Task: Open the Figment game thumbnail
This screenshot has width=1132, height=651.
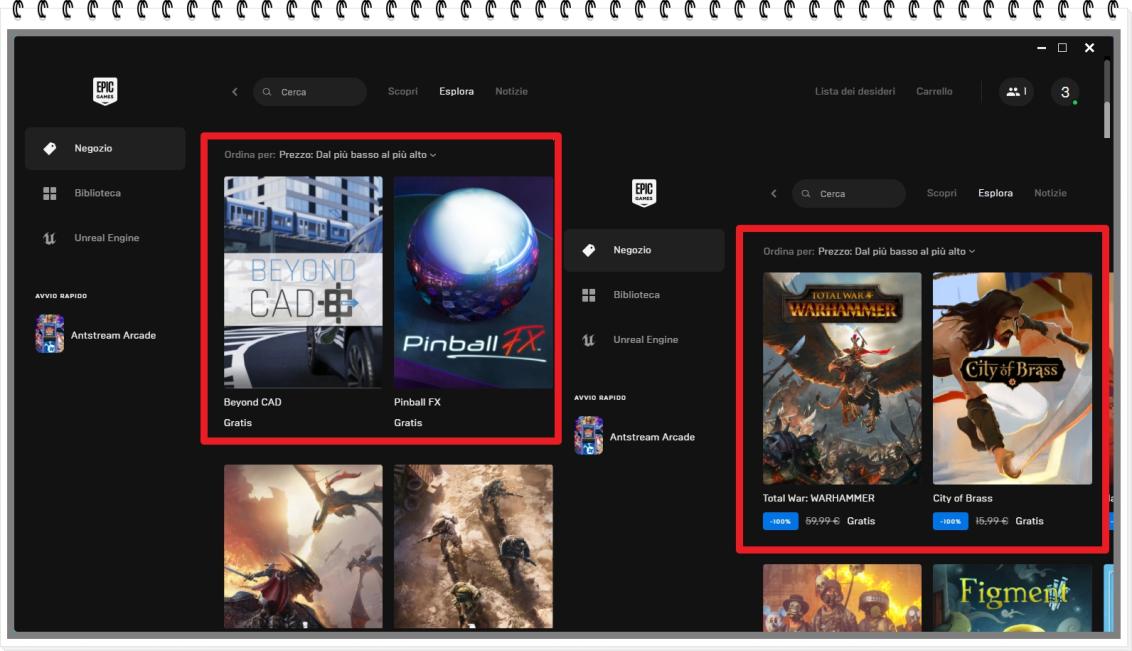Action: coord(1011,597)
